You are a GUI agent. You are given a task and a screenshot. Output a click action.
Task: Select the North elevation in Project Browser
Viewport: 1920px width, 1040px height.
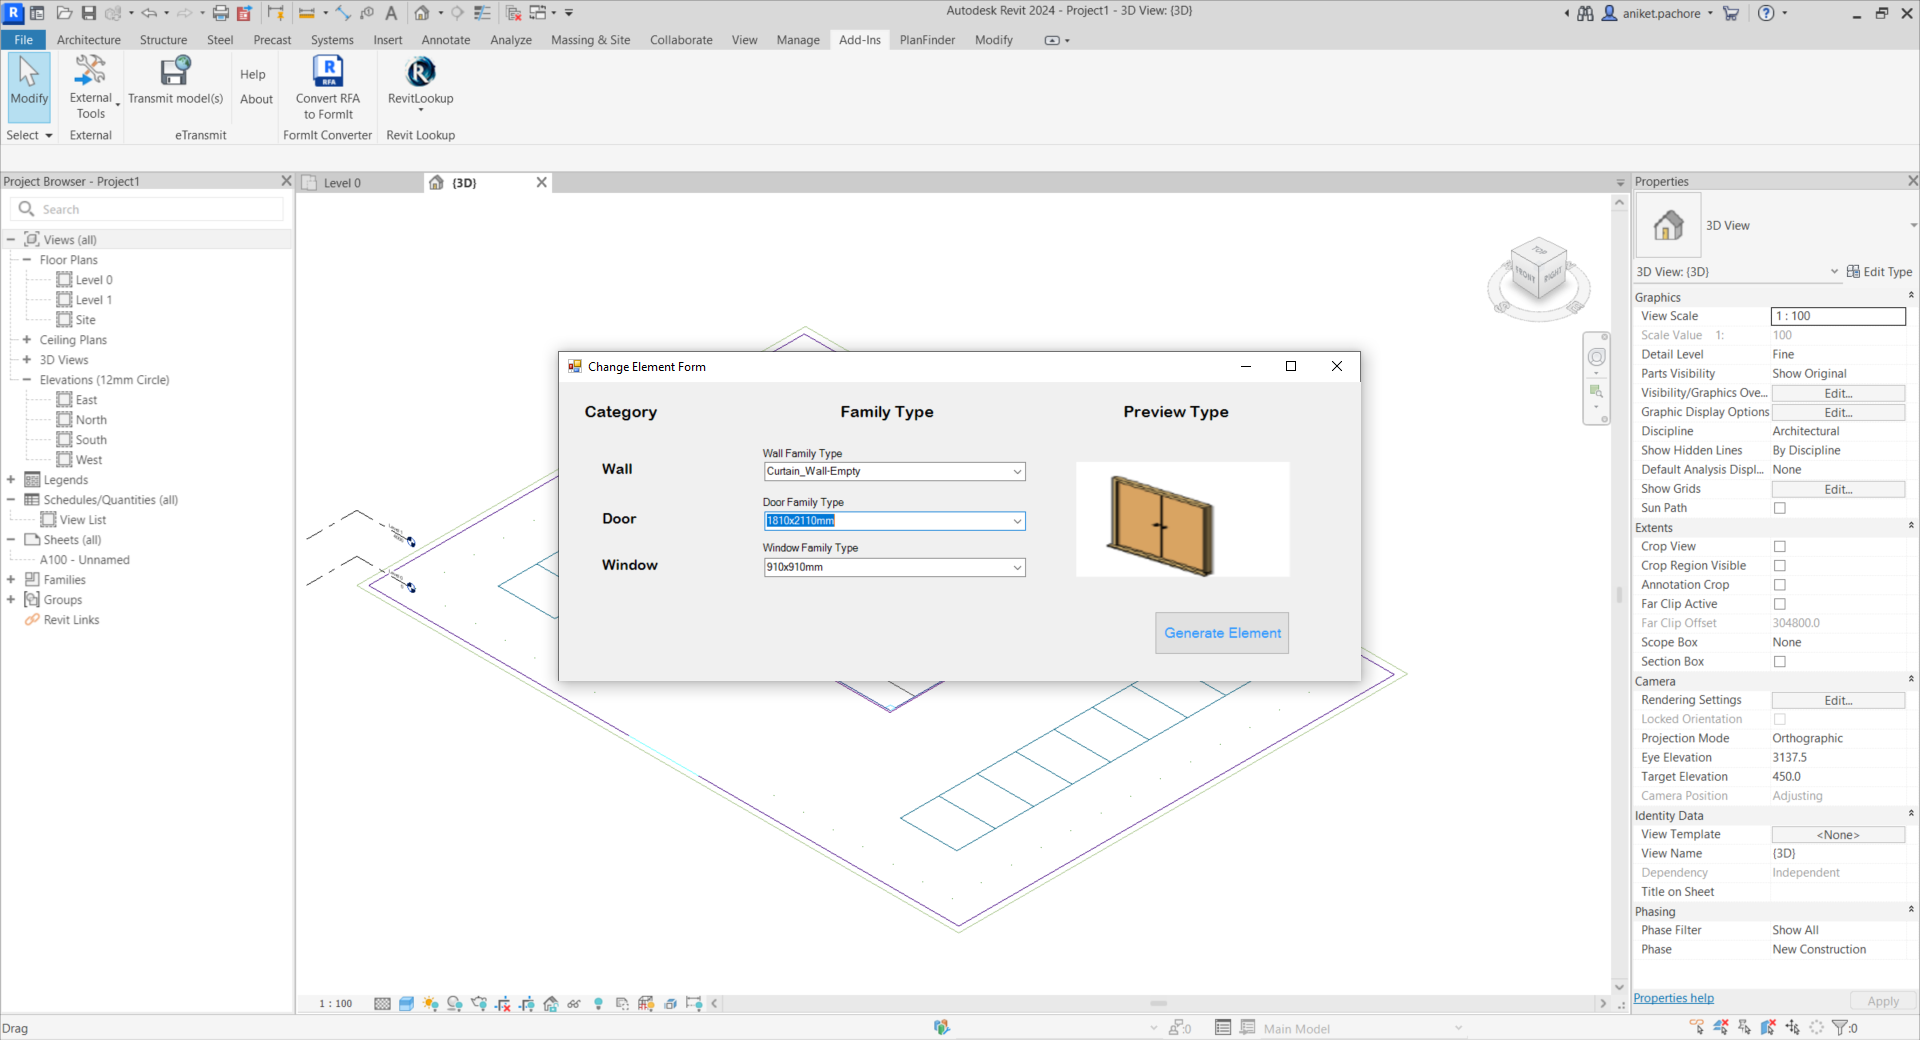click(91, 420)
